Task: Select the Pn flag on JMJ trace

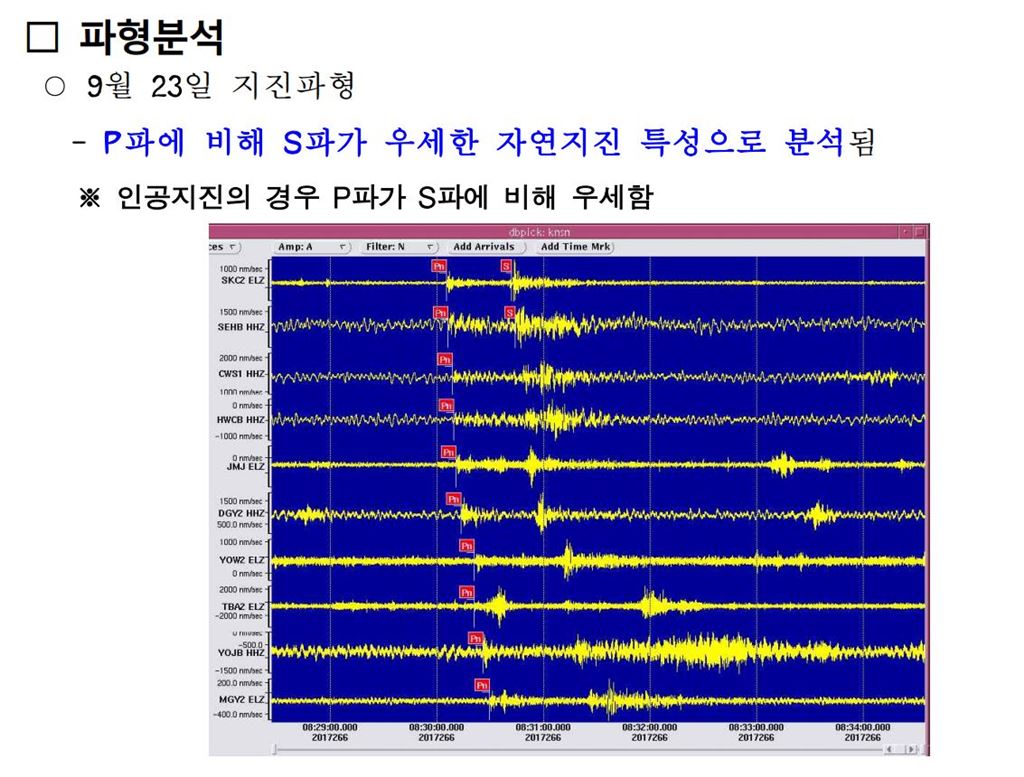Action: 449,452
